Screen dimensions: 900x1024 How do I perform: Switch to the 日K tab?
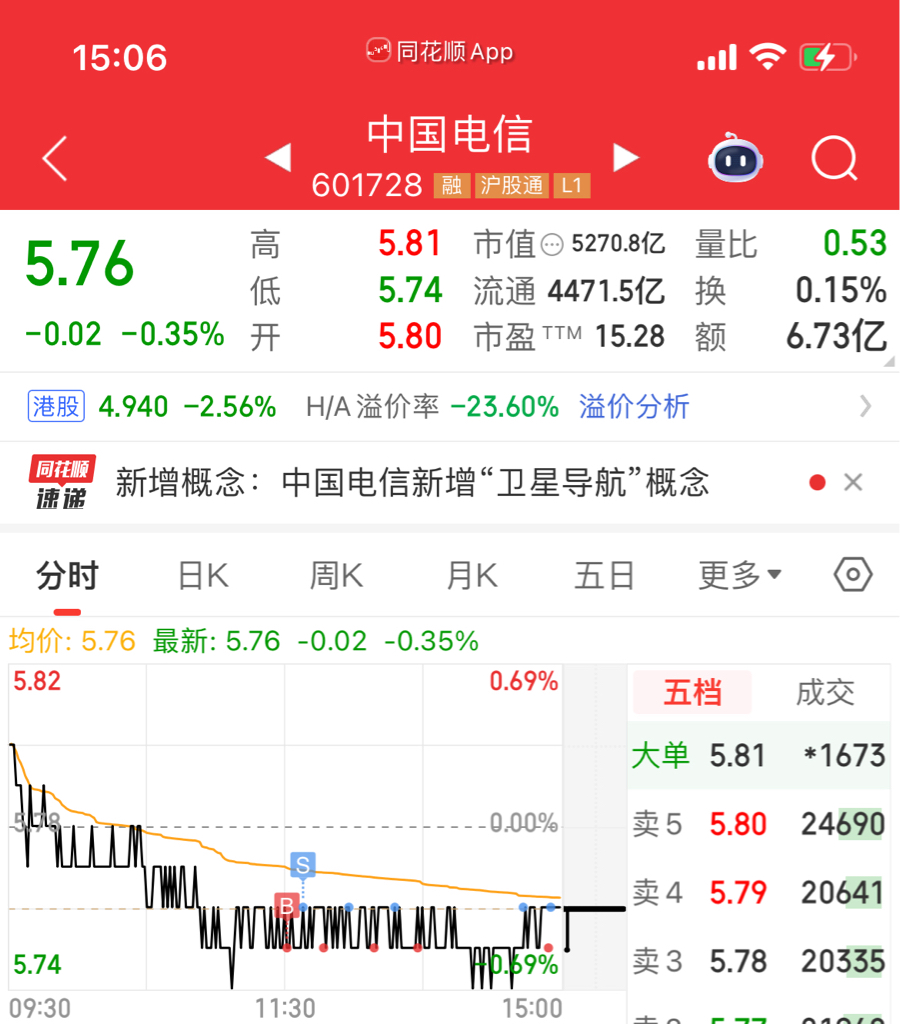click(x=203, y=576)
